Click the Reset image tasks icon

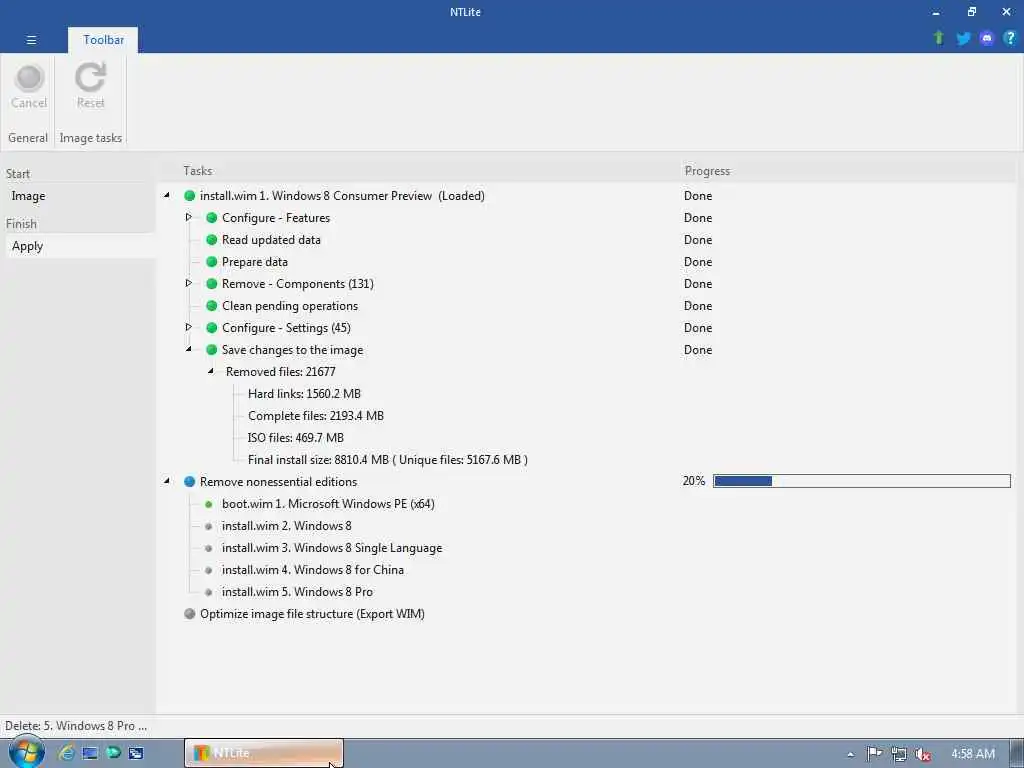coord(90,77)
